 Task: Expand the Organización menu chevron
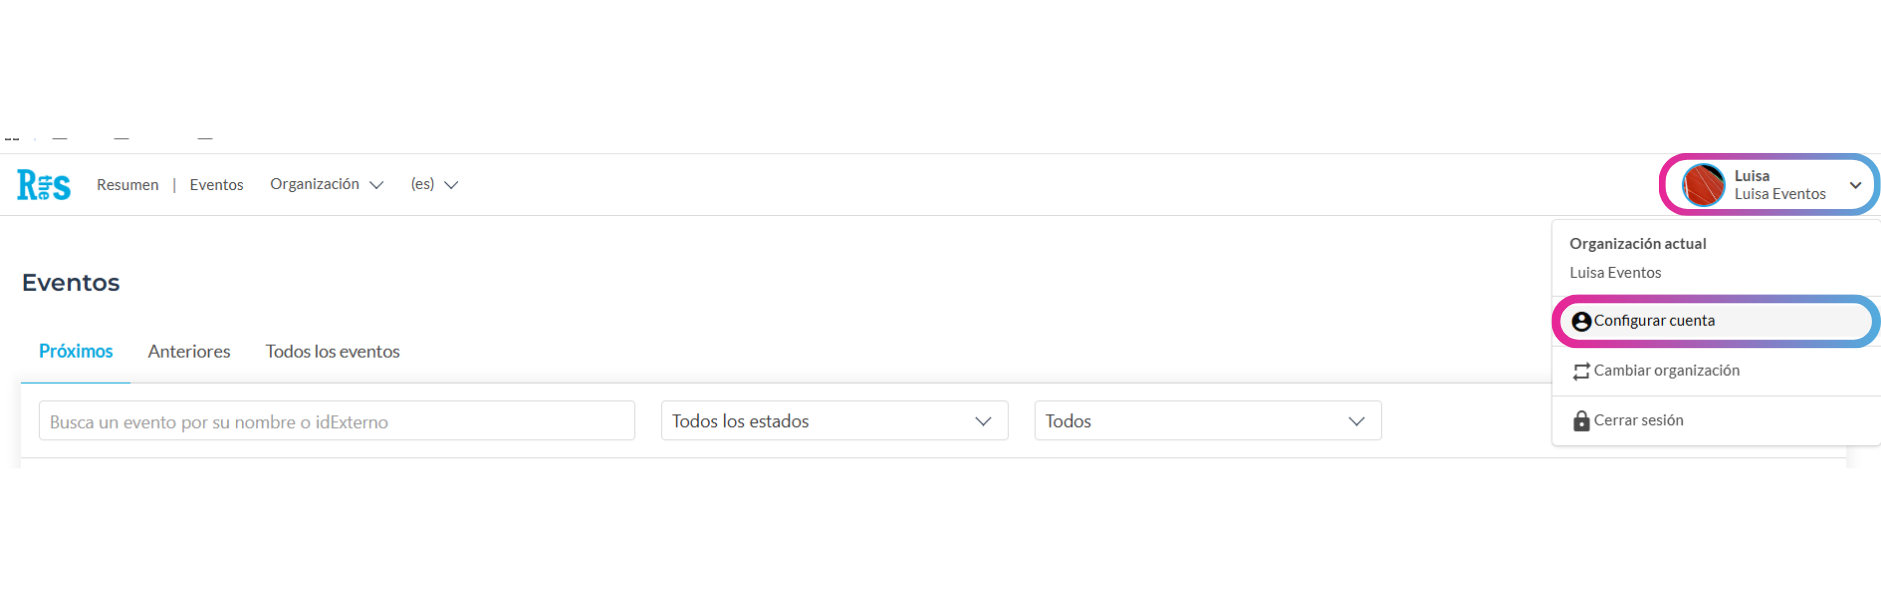(377, 185)
